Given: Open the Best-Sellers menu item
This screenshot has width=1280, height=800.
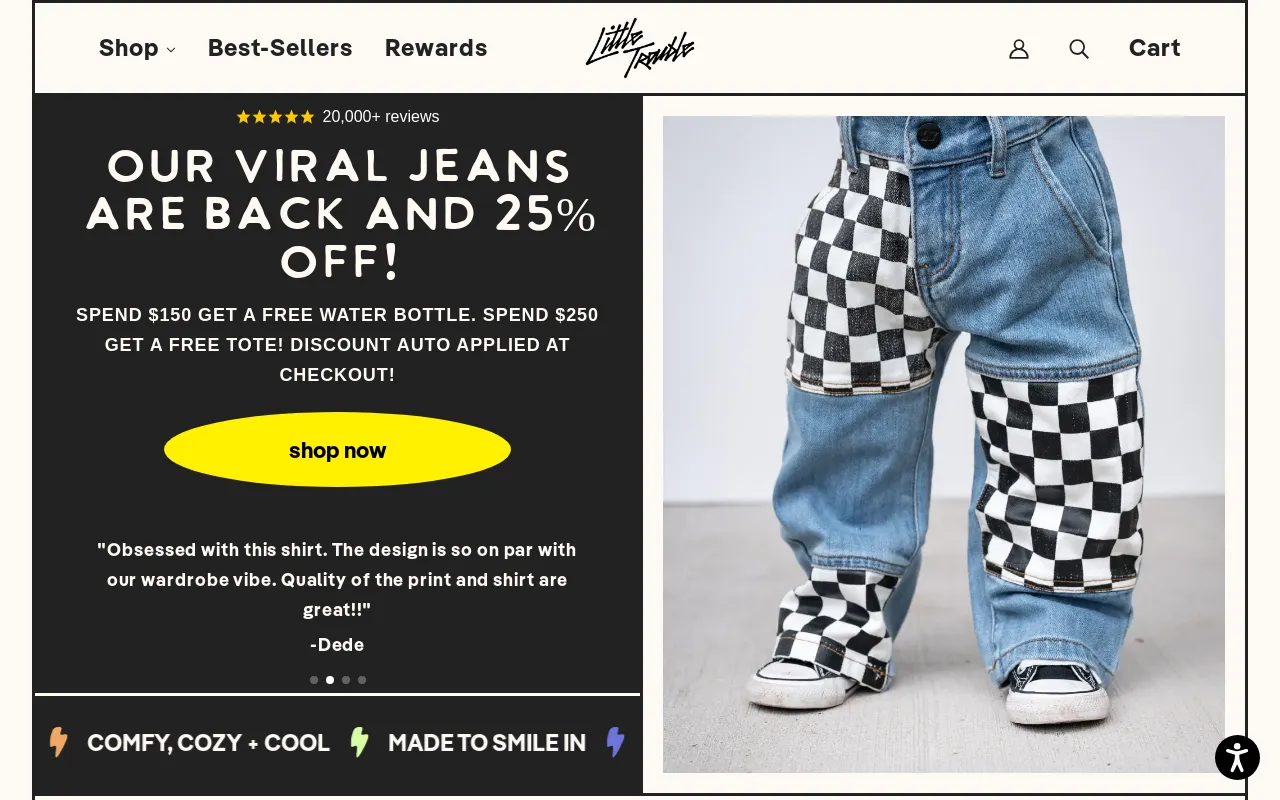Looking at the screenshot, I should 280,48.
